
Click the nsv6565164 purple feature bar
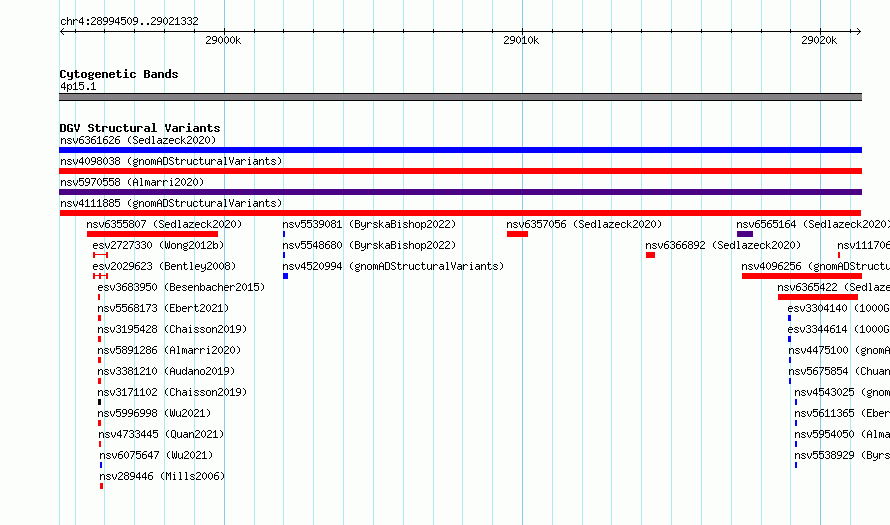tap(745, 234)
